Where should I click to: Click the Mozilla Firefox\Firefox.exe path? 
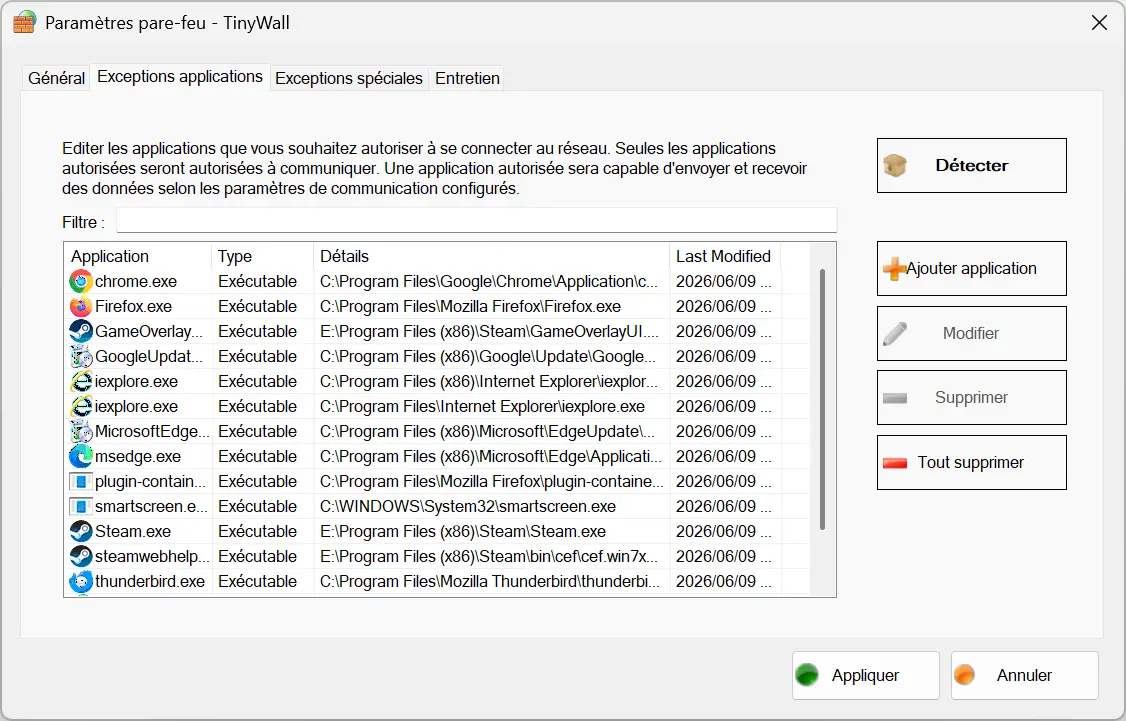[470, 307]
